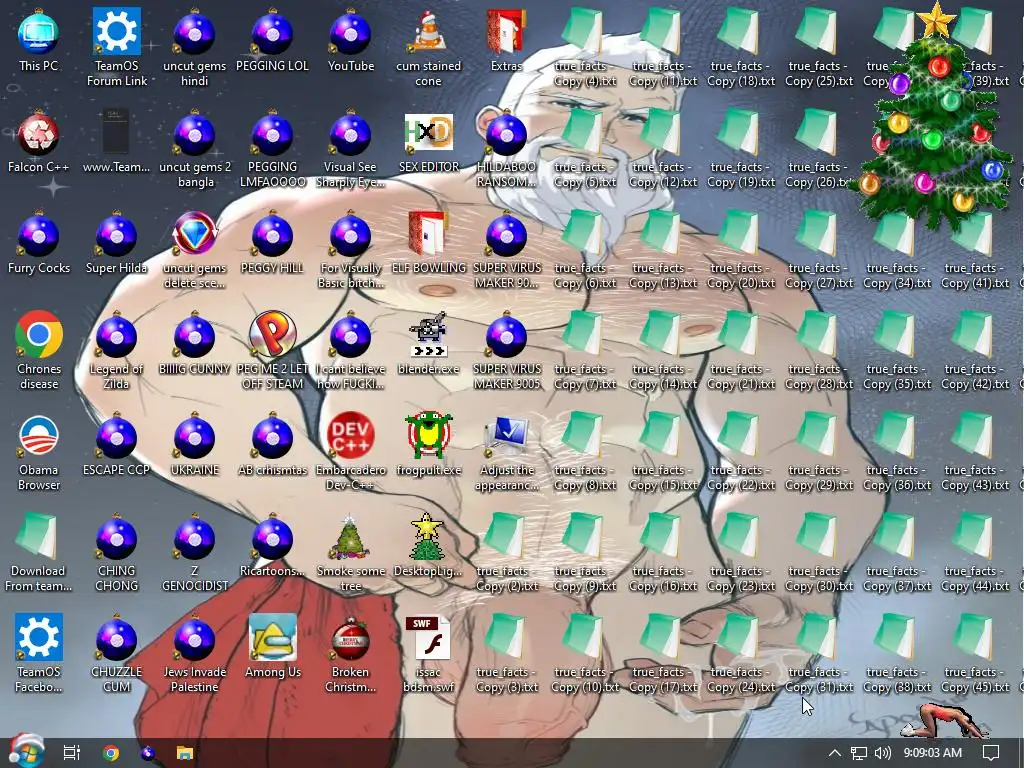Select the ESCAPE CCP icon
The height and width of the screenshot is (768, 1024).
coord(116,445)
